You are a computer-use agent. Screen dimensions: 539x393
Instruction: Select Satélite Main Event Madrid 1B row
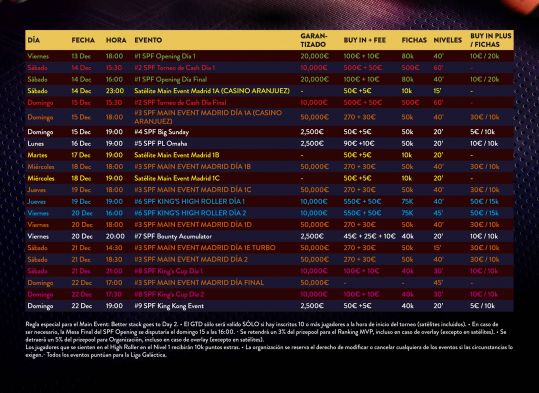[x=269, y=155]
